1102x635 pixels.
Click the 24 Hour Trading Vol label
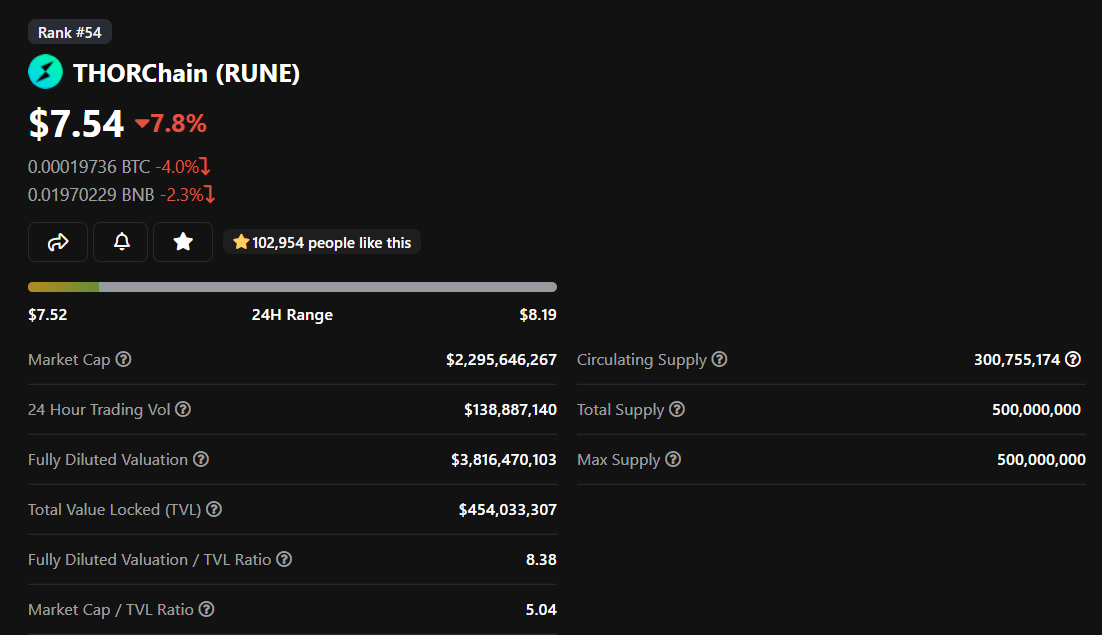click(99, 410)
